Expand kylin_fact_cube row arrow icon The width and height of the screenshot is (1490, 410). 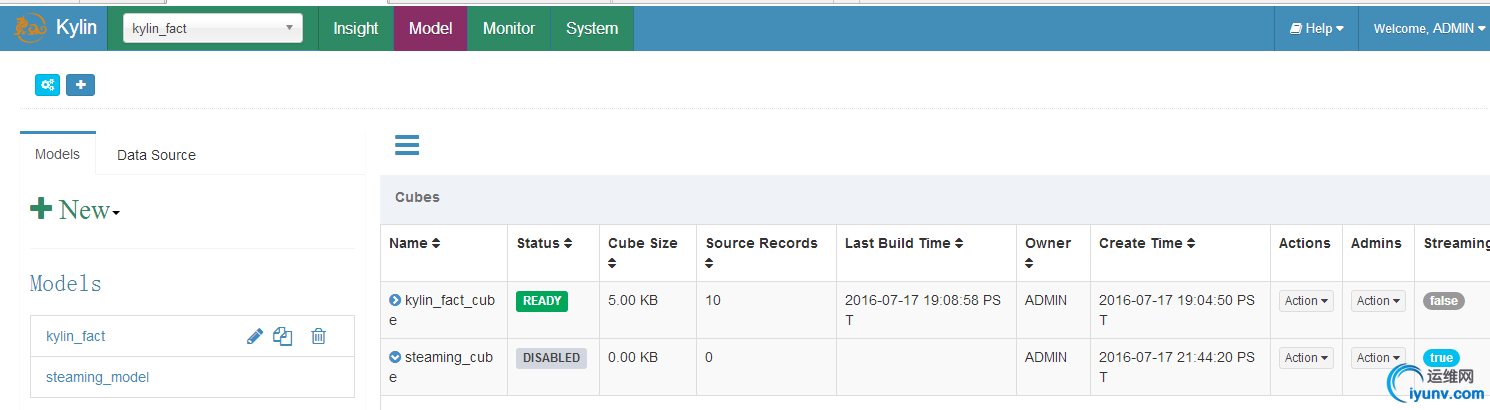click(x=395, y=300)
